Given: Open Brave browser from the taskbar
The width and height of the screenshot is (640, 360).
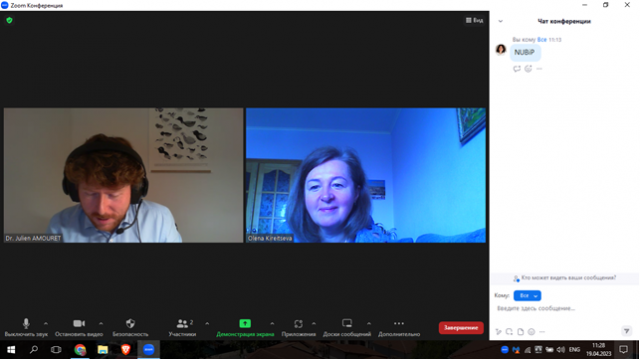Looking at the screenshot, I should point(125,350).
